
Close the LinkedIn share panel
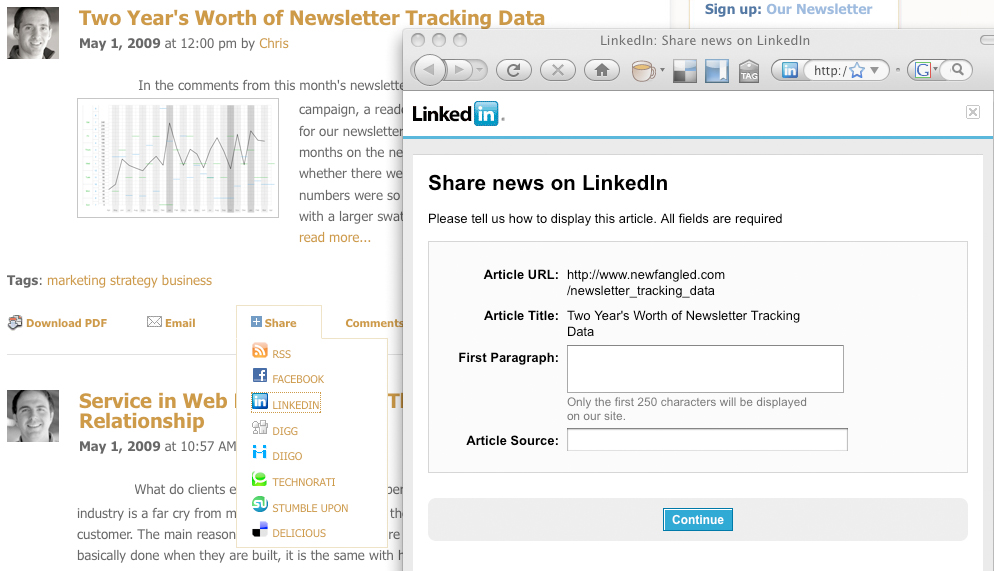(x=973, y=112)
